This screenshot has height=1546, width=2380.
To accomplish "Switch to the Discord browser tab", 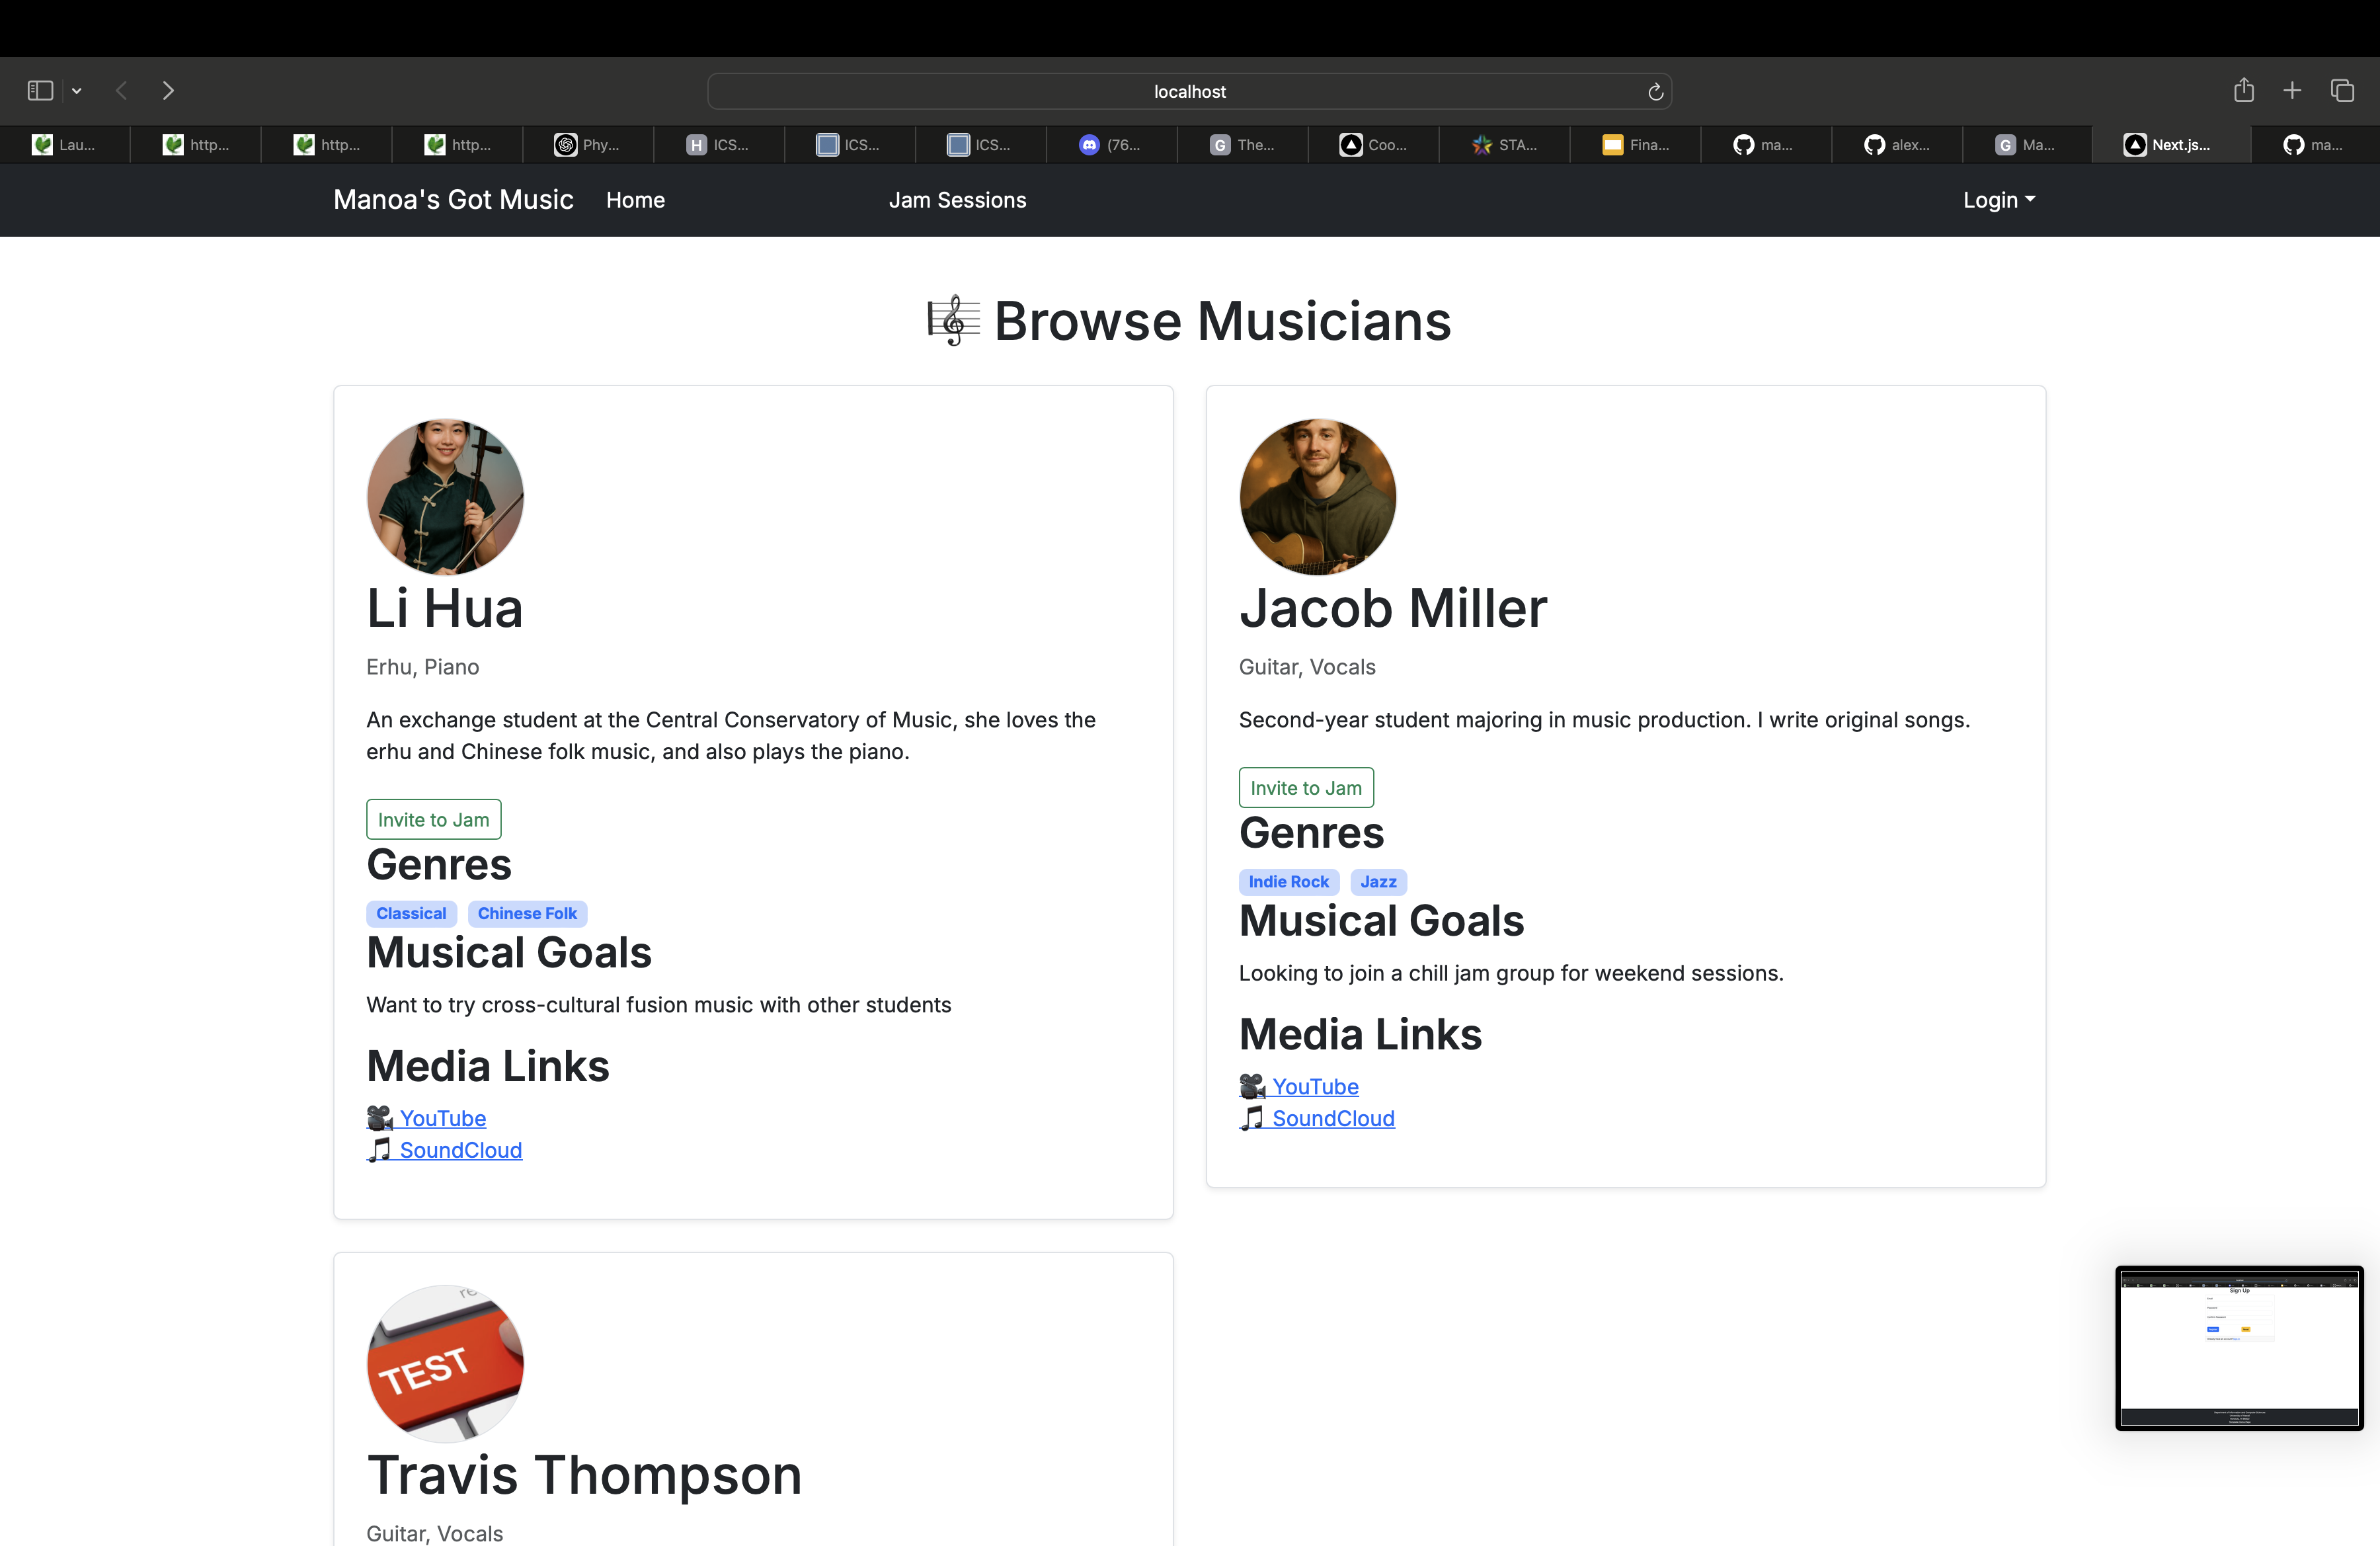I will click(1110, 145).
